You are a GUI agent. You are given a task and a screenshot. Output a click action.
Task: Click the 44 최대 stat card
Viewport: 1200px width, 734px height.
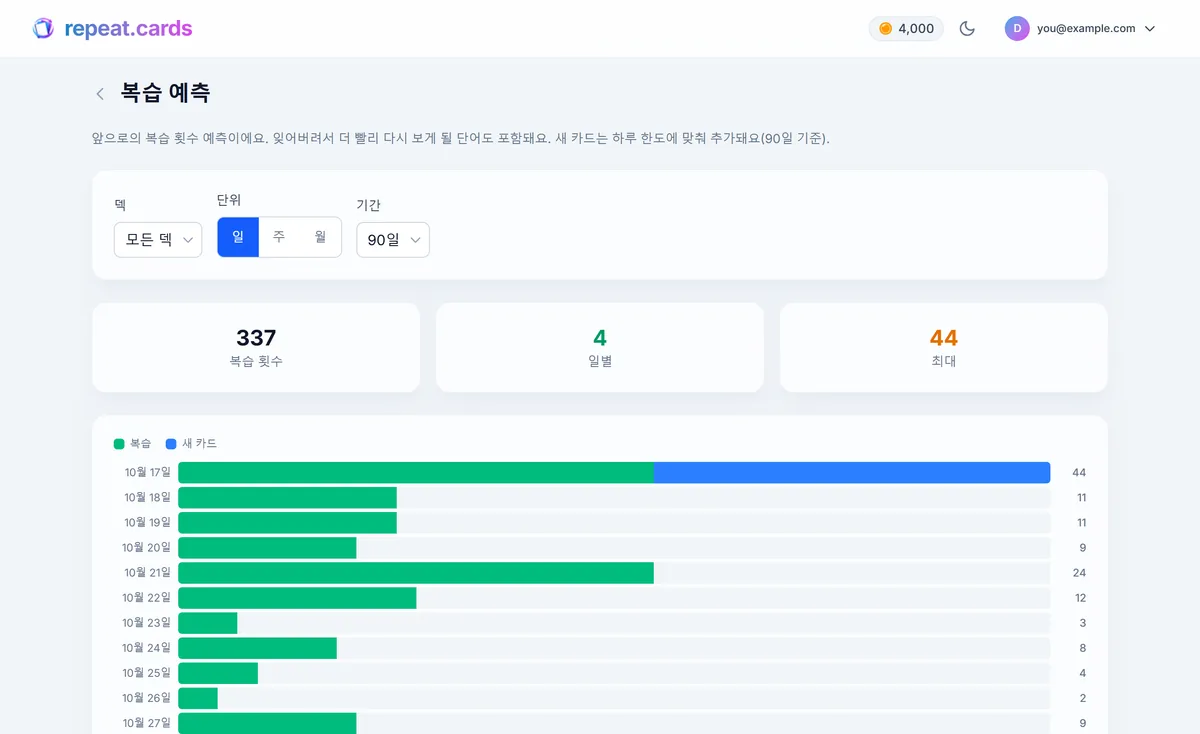click(944, 347)
